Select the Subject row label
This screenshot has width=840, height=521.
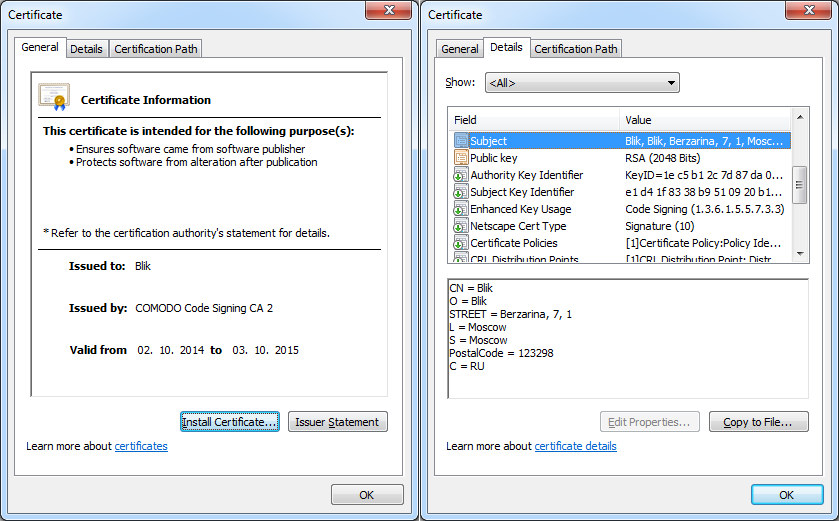489,141
